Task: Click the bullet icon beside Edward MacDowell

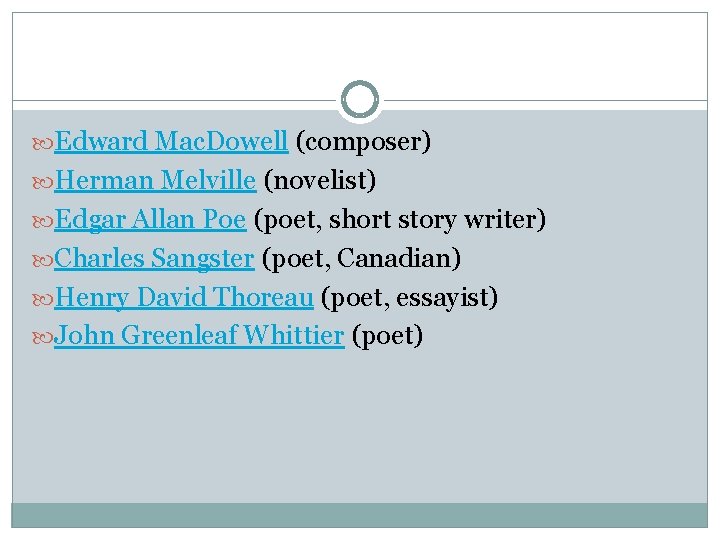Action: [42, 143]
